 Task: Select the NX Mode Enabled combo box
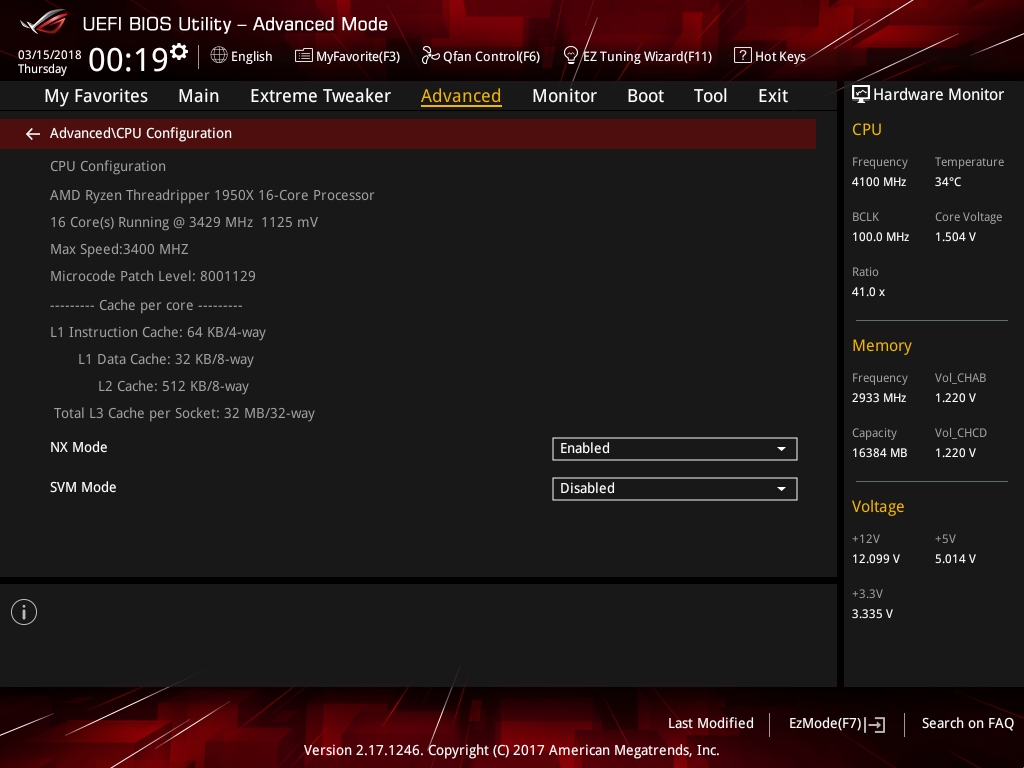[675, 449]
